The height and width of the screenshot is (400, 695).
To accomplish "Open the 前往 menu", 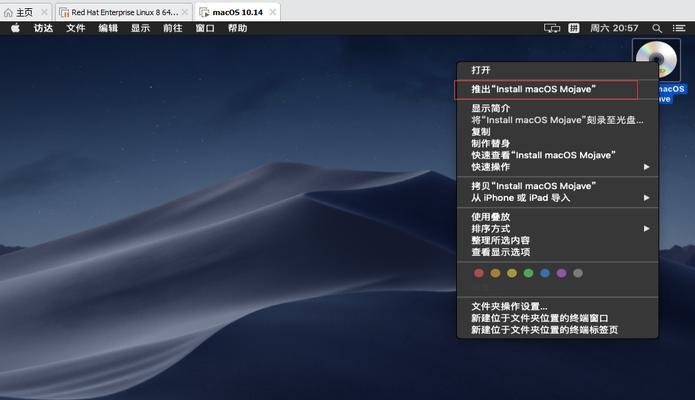I will pyautogui.click(x=173, y=28).
